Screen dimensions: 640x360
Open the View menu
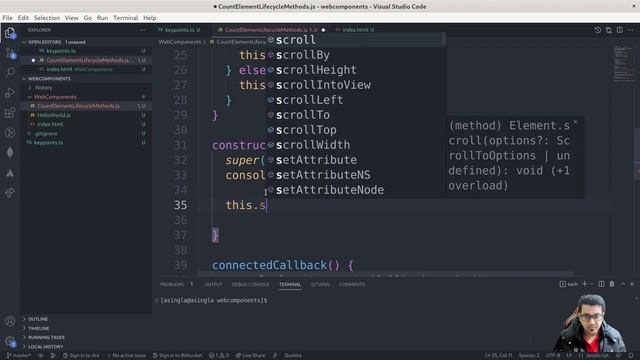point(71,18)
